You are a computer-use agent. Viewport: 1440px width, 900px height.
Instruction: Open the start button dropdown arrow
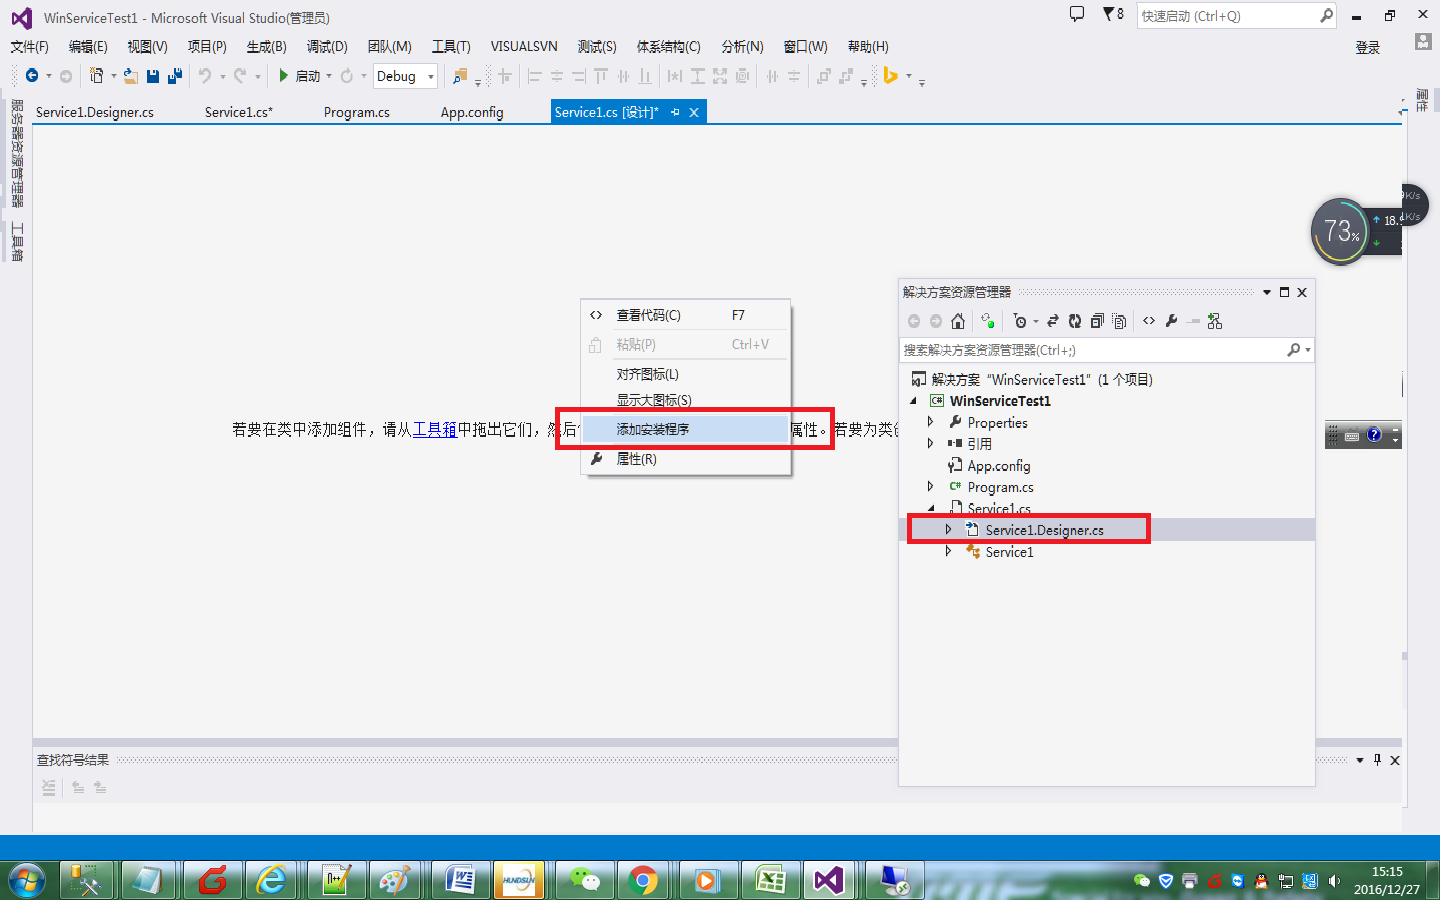tap(329, 76)
